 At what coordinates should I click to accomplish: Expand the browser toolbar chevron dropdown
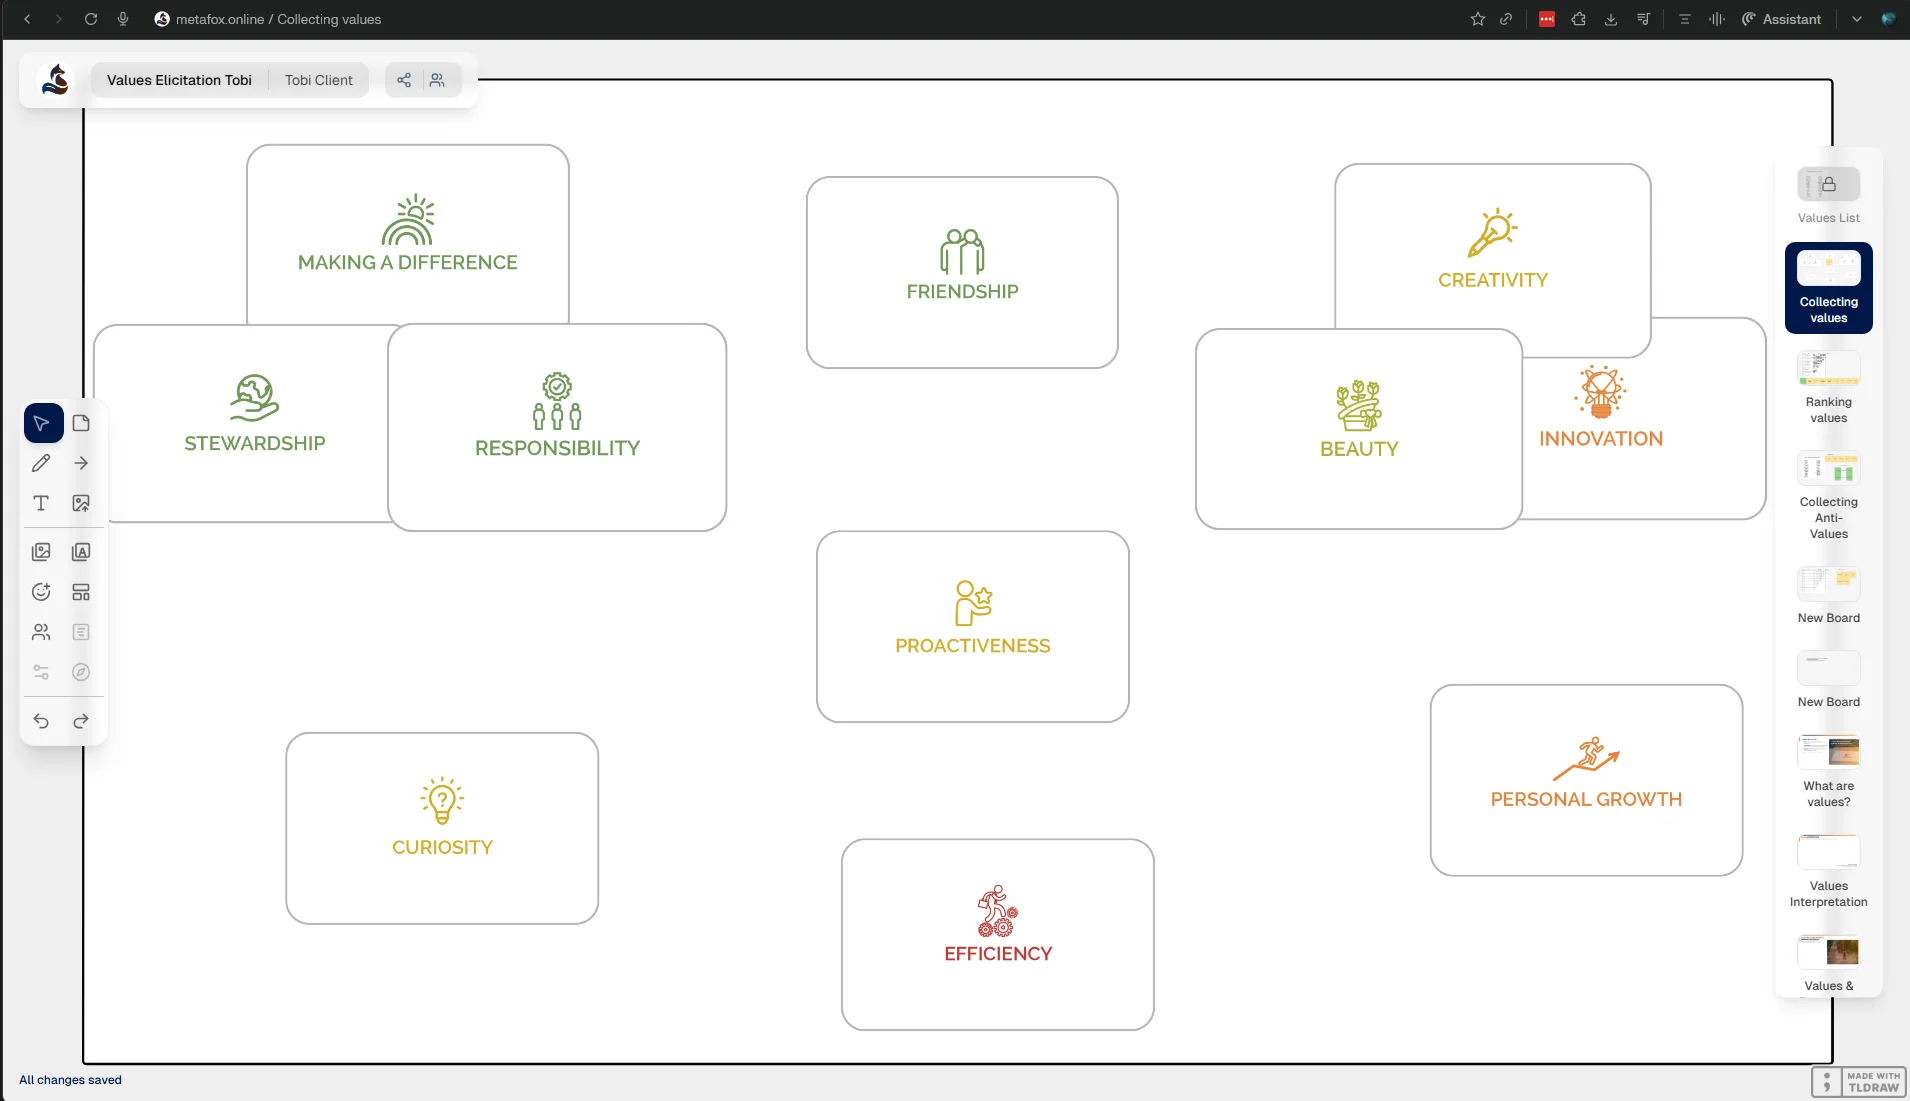pyautogui.click(x=1856, y=19)
